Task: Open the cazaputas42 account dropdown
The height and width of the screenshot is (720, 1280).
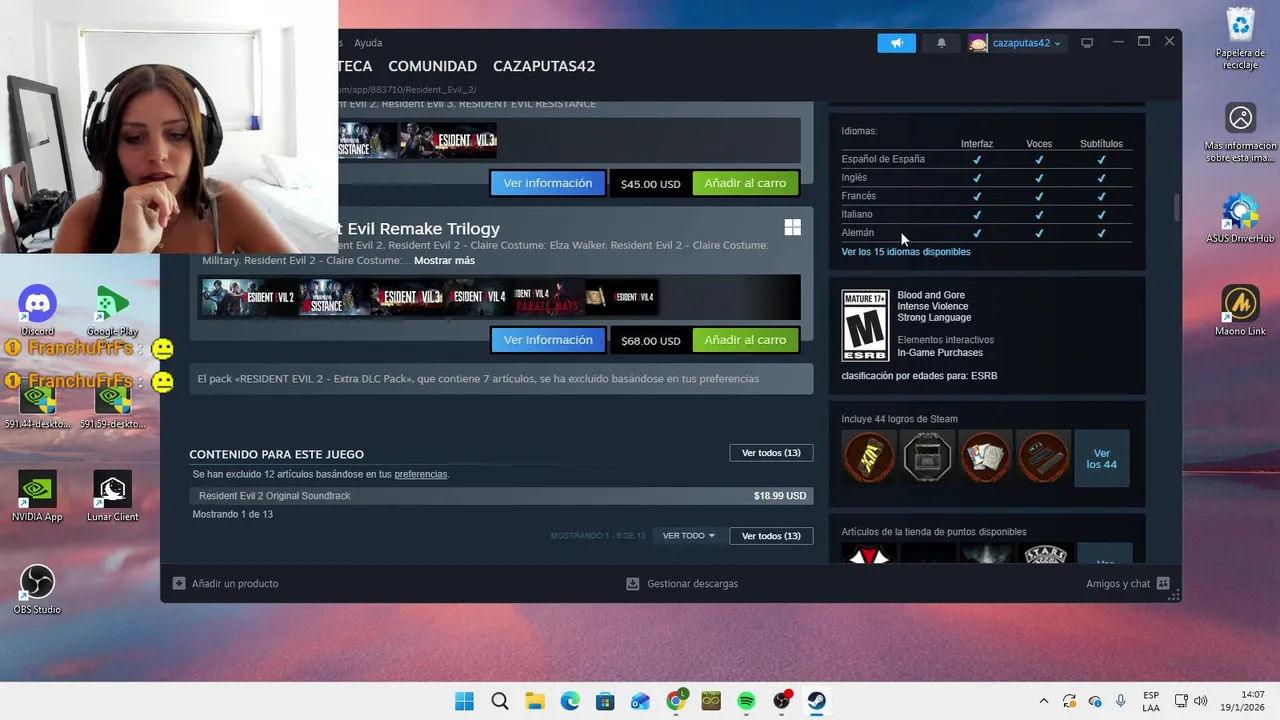Action: tap(1016, 43)
